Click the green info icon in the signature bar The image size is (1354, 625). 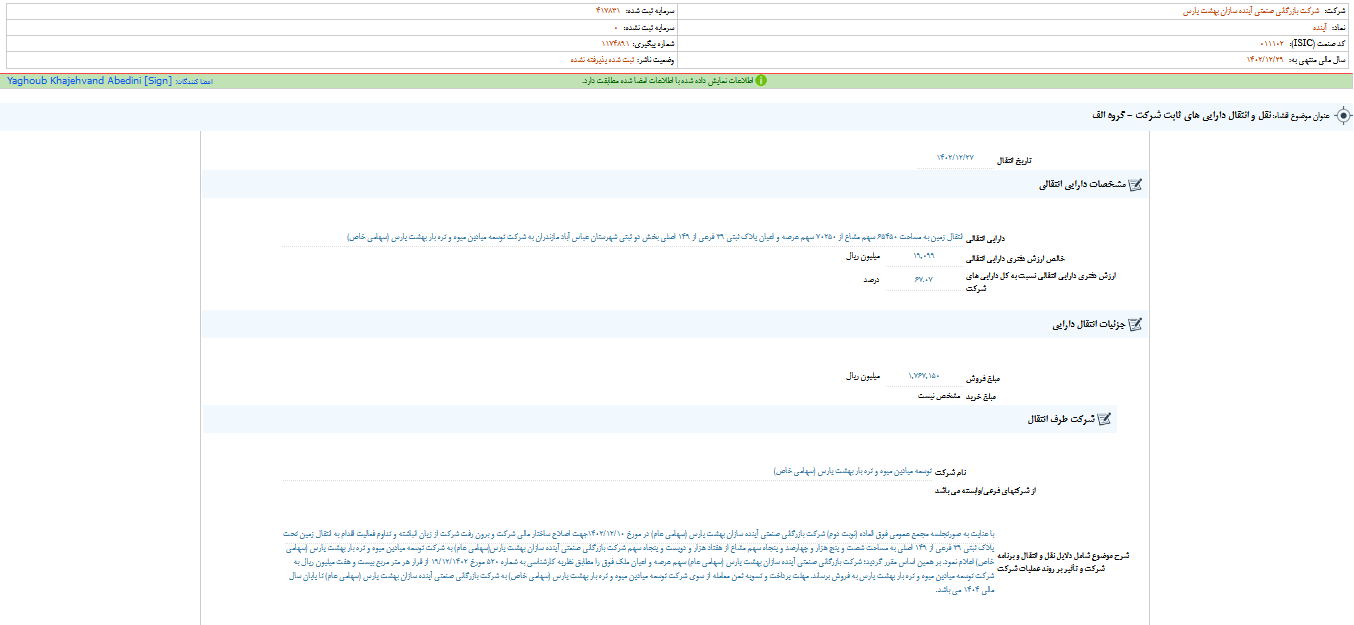(x=760, y=80)
